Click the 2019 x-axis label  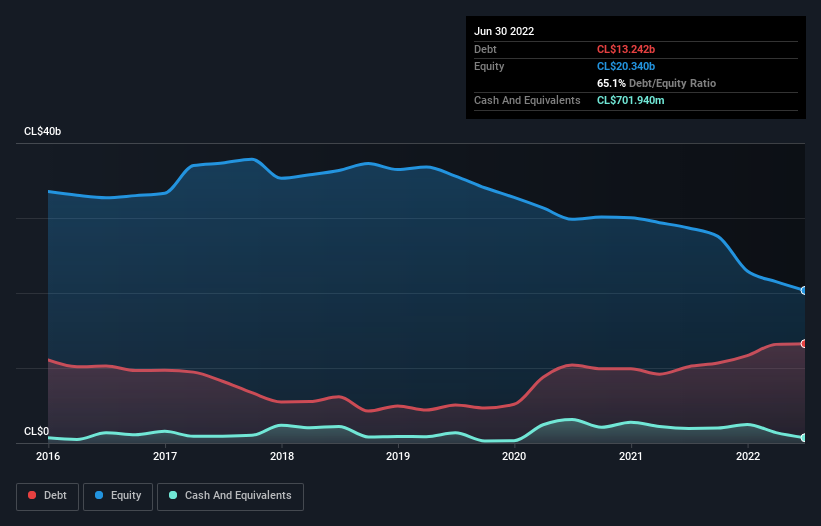click(398, 456)
